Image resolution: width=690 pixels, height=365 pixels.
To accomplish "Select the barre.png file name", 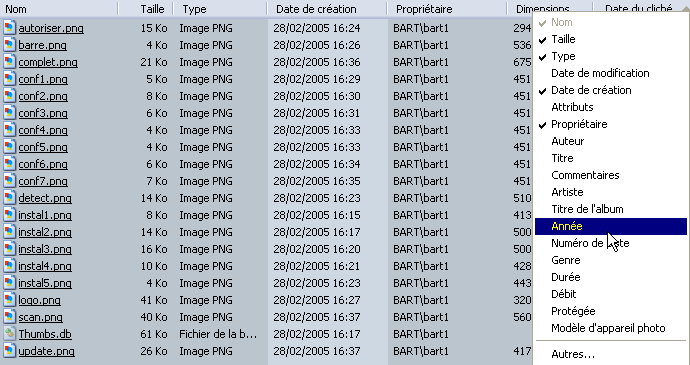I will tap(43, 45).
